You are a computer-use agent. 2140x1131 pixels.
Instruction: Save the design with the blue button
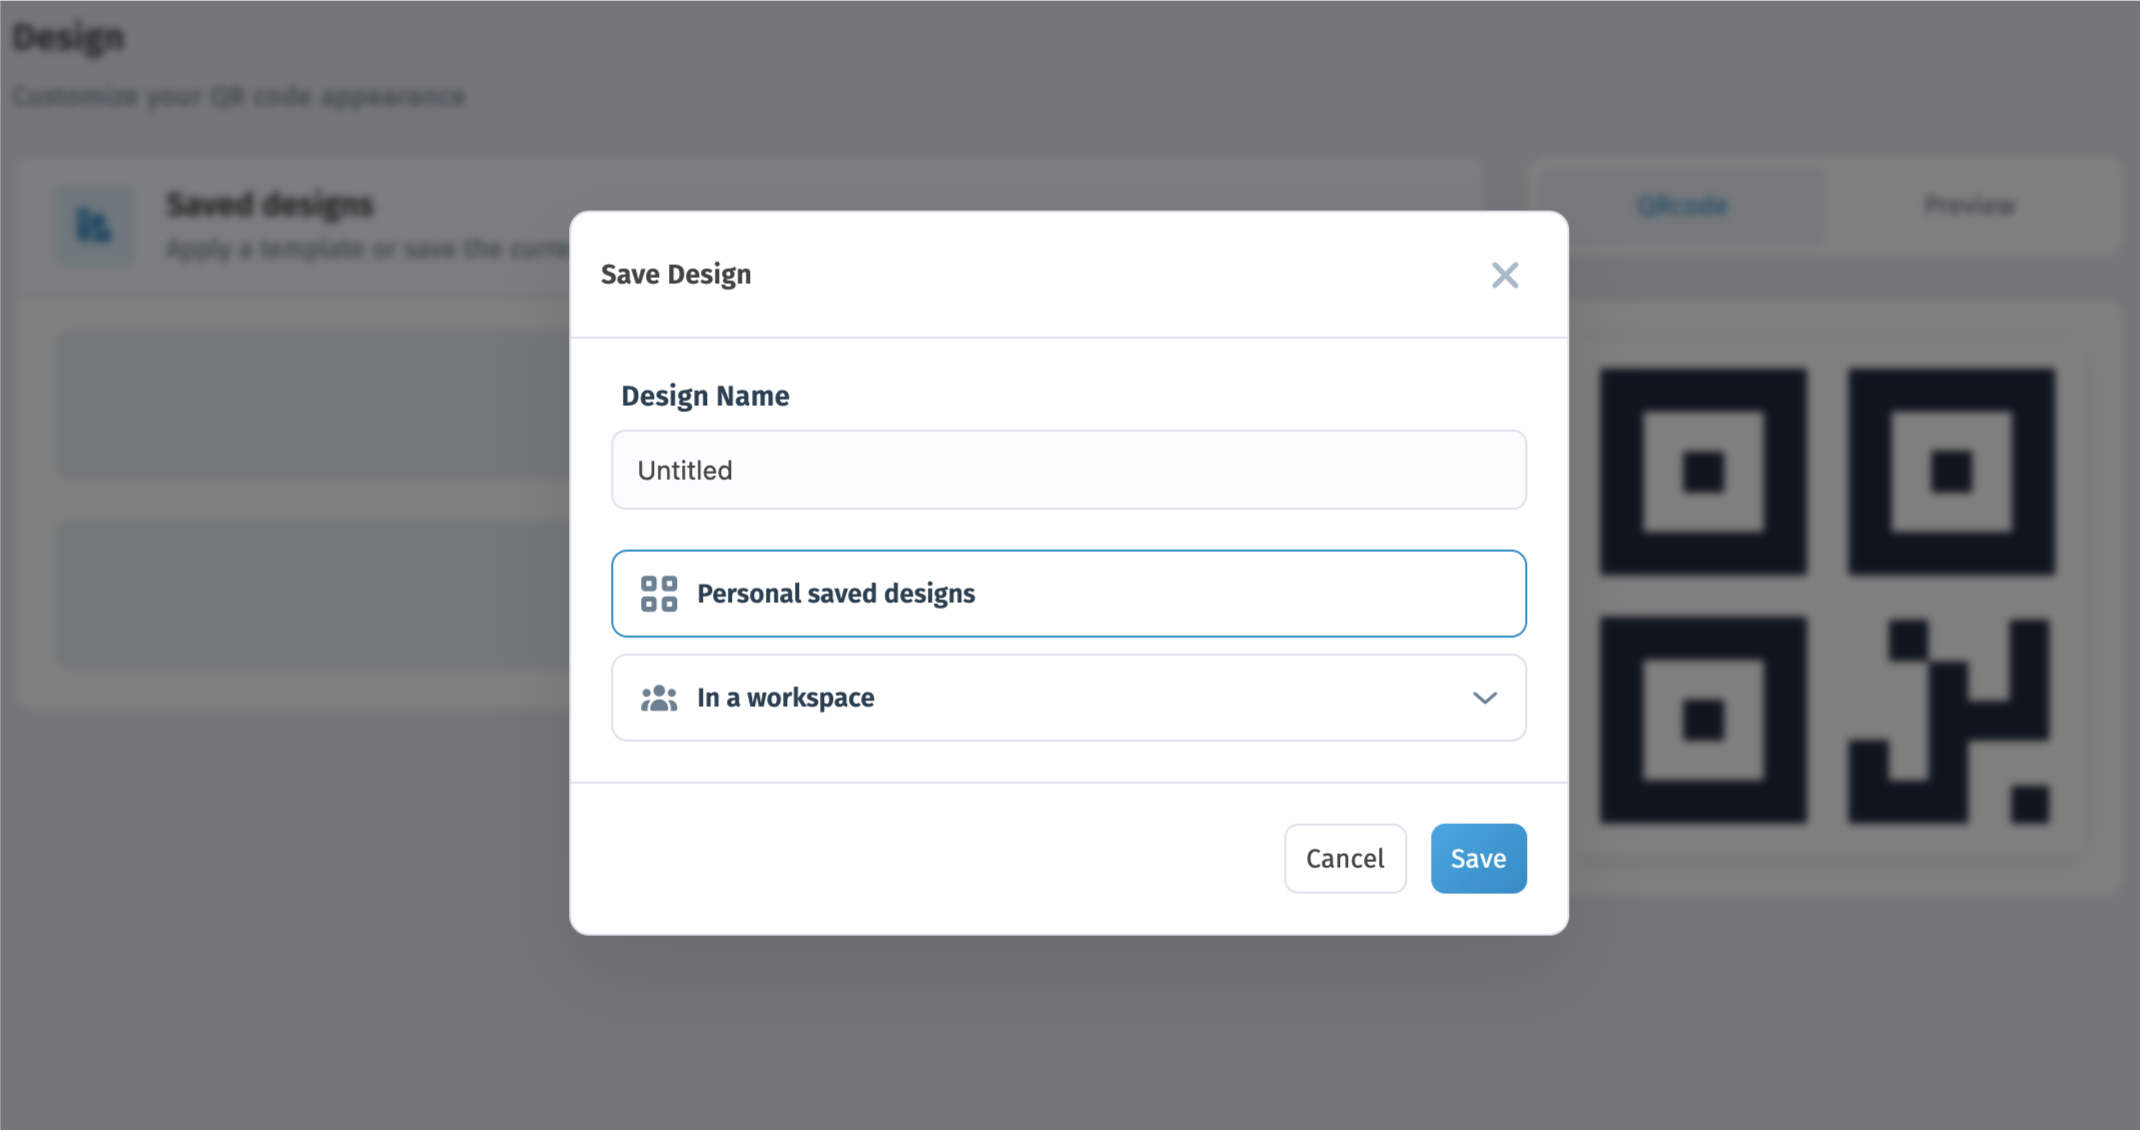(x=1478, y=858)
